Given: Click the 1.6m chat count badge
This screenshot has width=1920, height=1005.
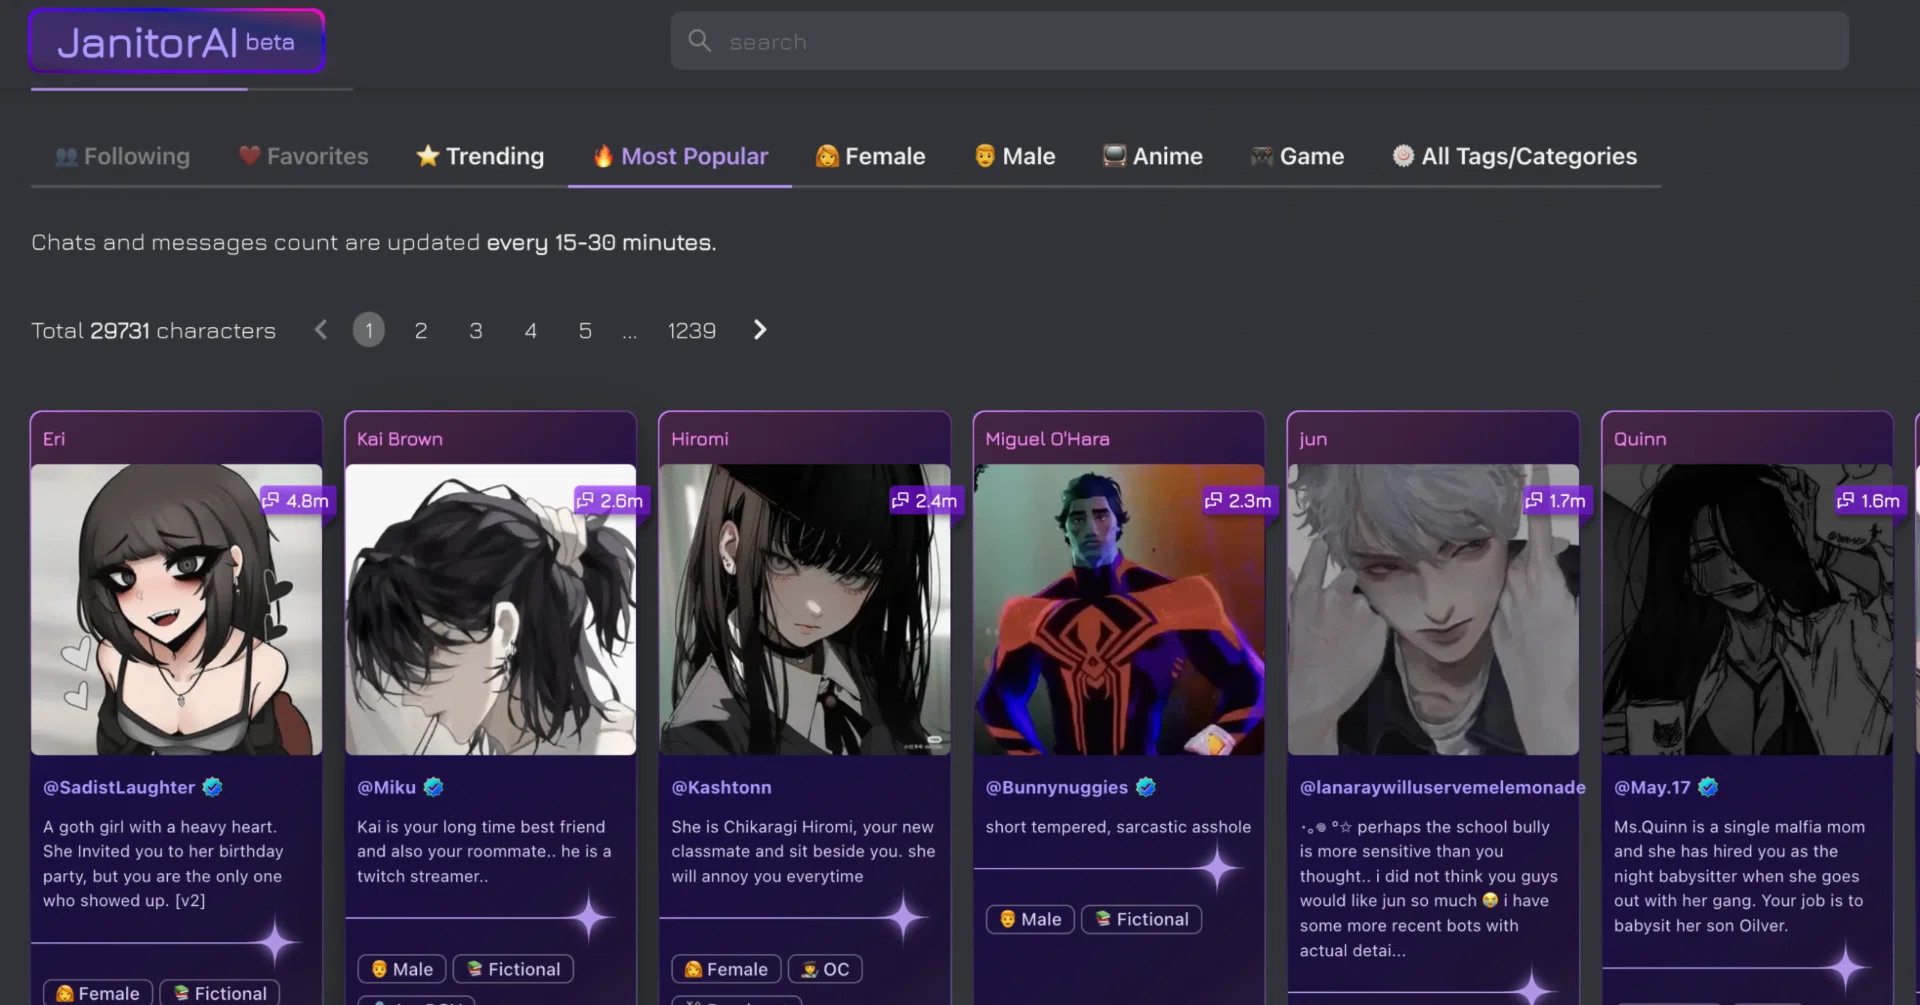Looking at the screenshot, I should (1869, 500).
